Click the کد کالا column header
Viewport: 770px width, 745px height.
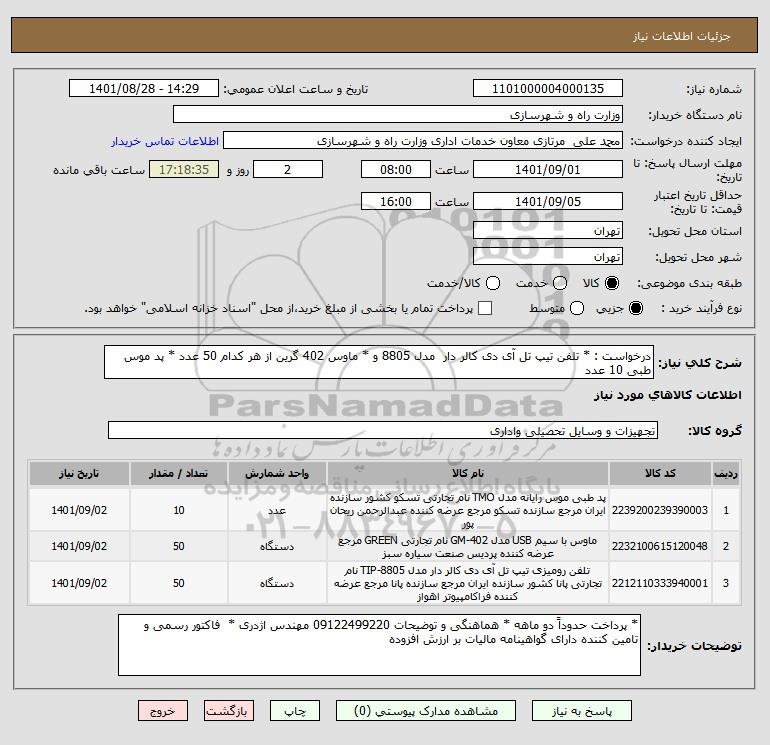(660, 473)
